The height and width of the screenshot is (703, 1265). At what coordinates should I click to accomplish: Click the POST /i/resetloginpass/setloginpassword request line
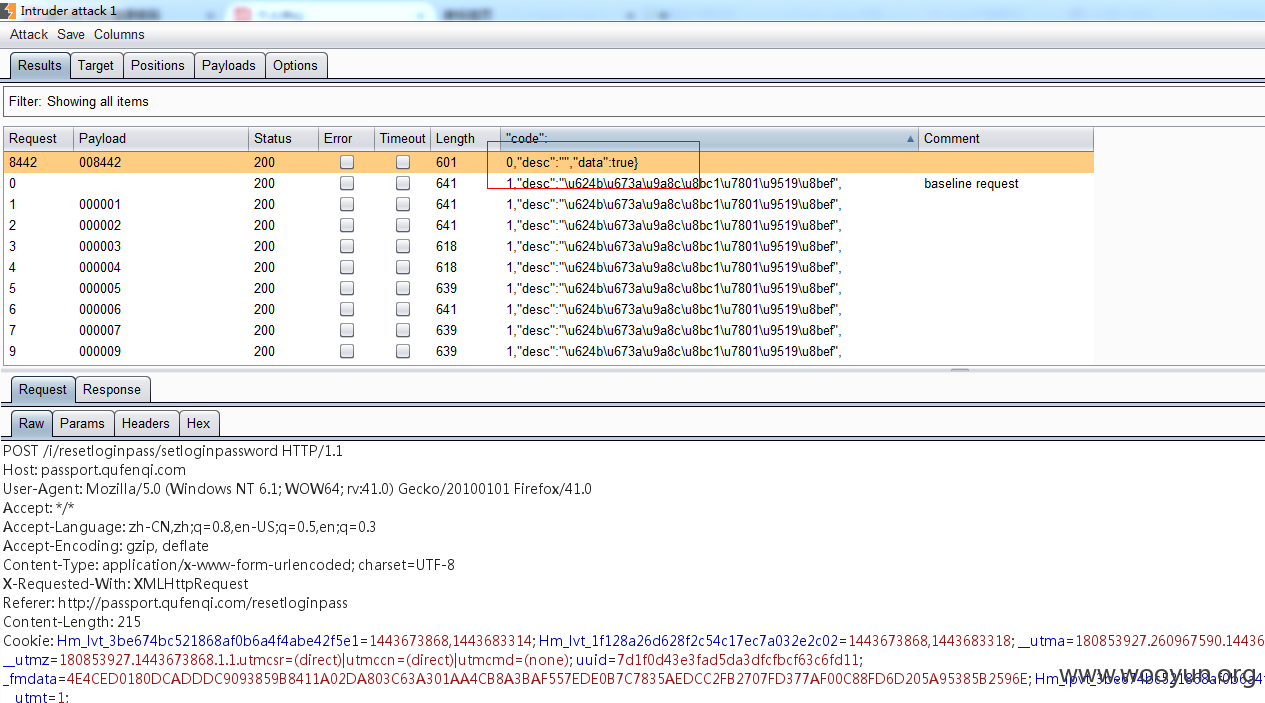pyautogui.click(x=173, y=451)
